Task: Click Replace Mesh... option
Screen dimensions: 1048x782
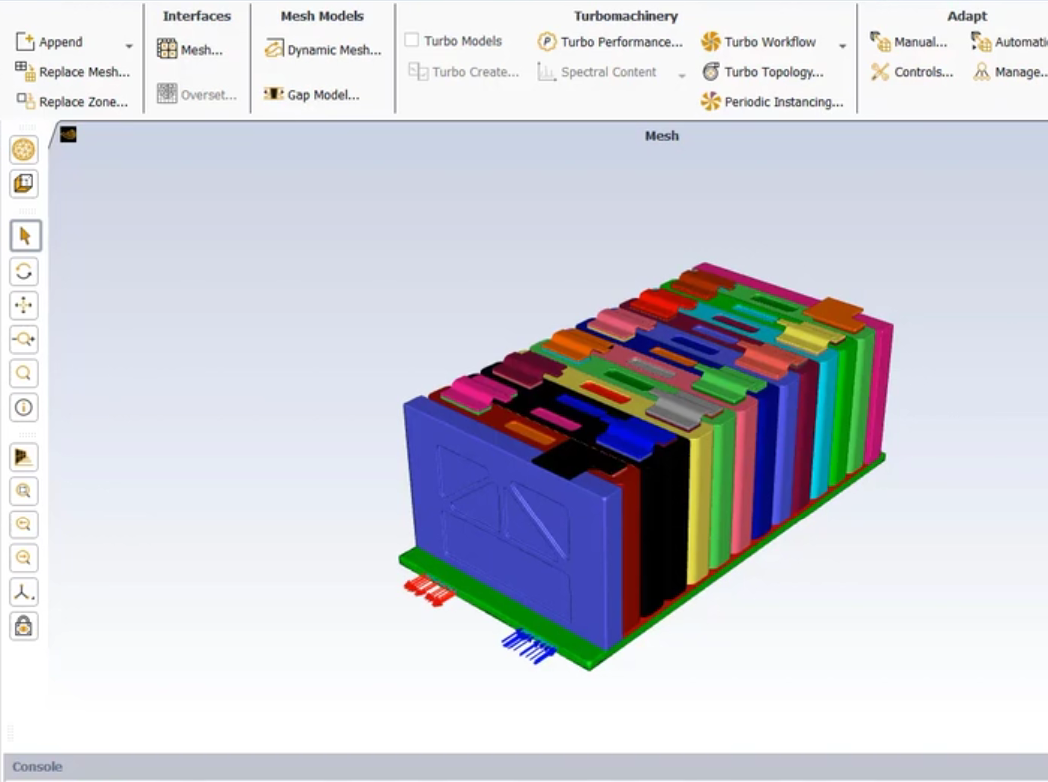Action: [x=72, y=72]
